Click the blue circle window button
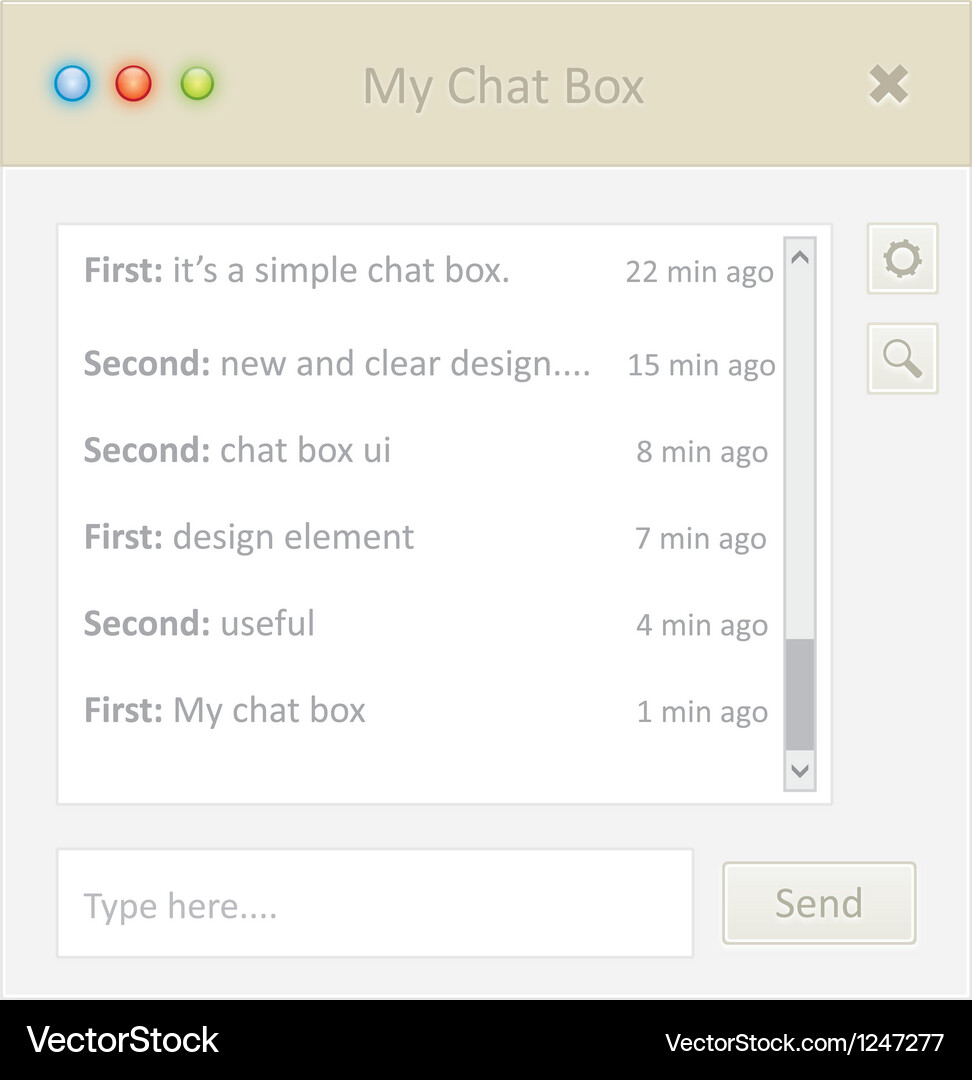Viewport: 972px width, 1080px height. [72, 84]
